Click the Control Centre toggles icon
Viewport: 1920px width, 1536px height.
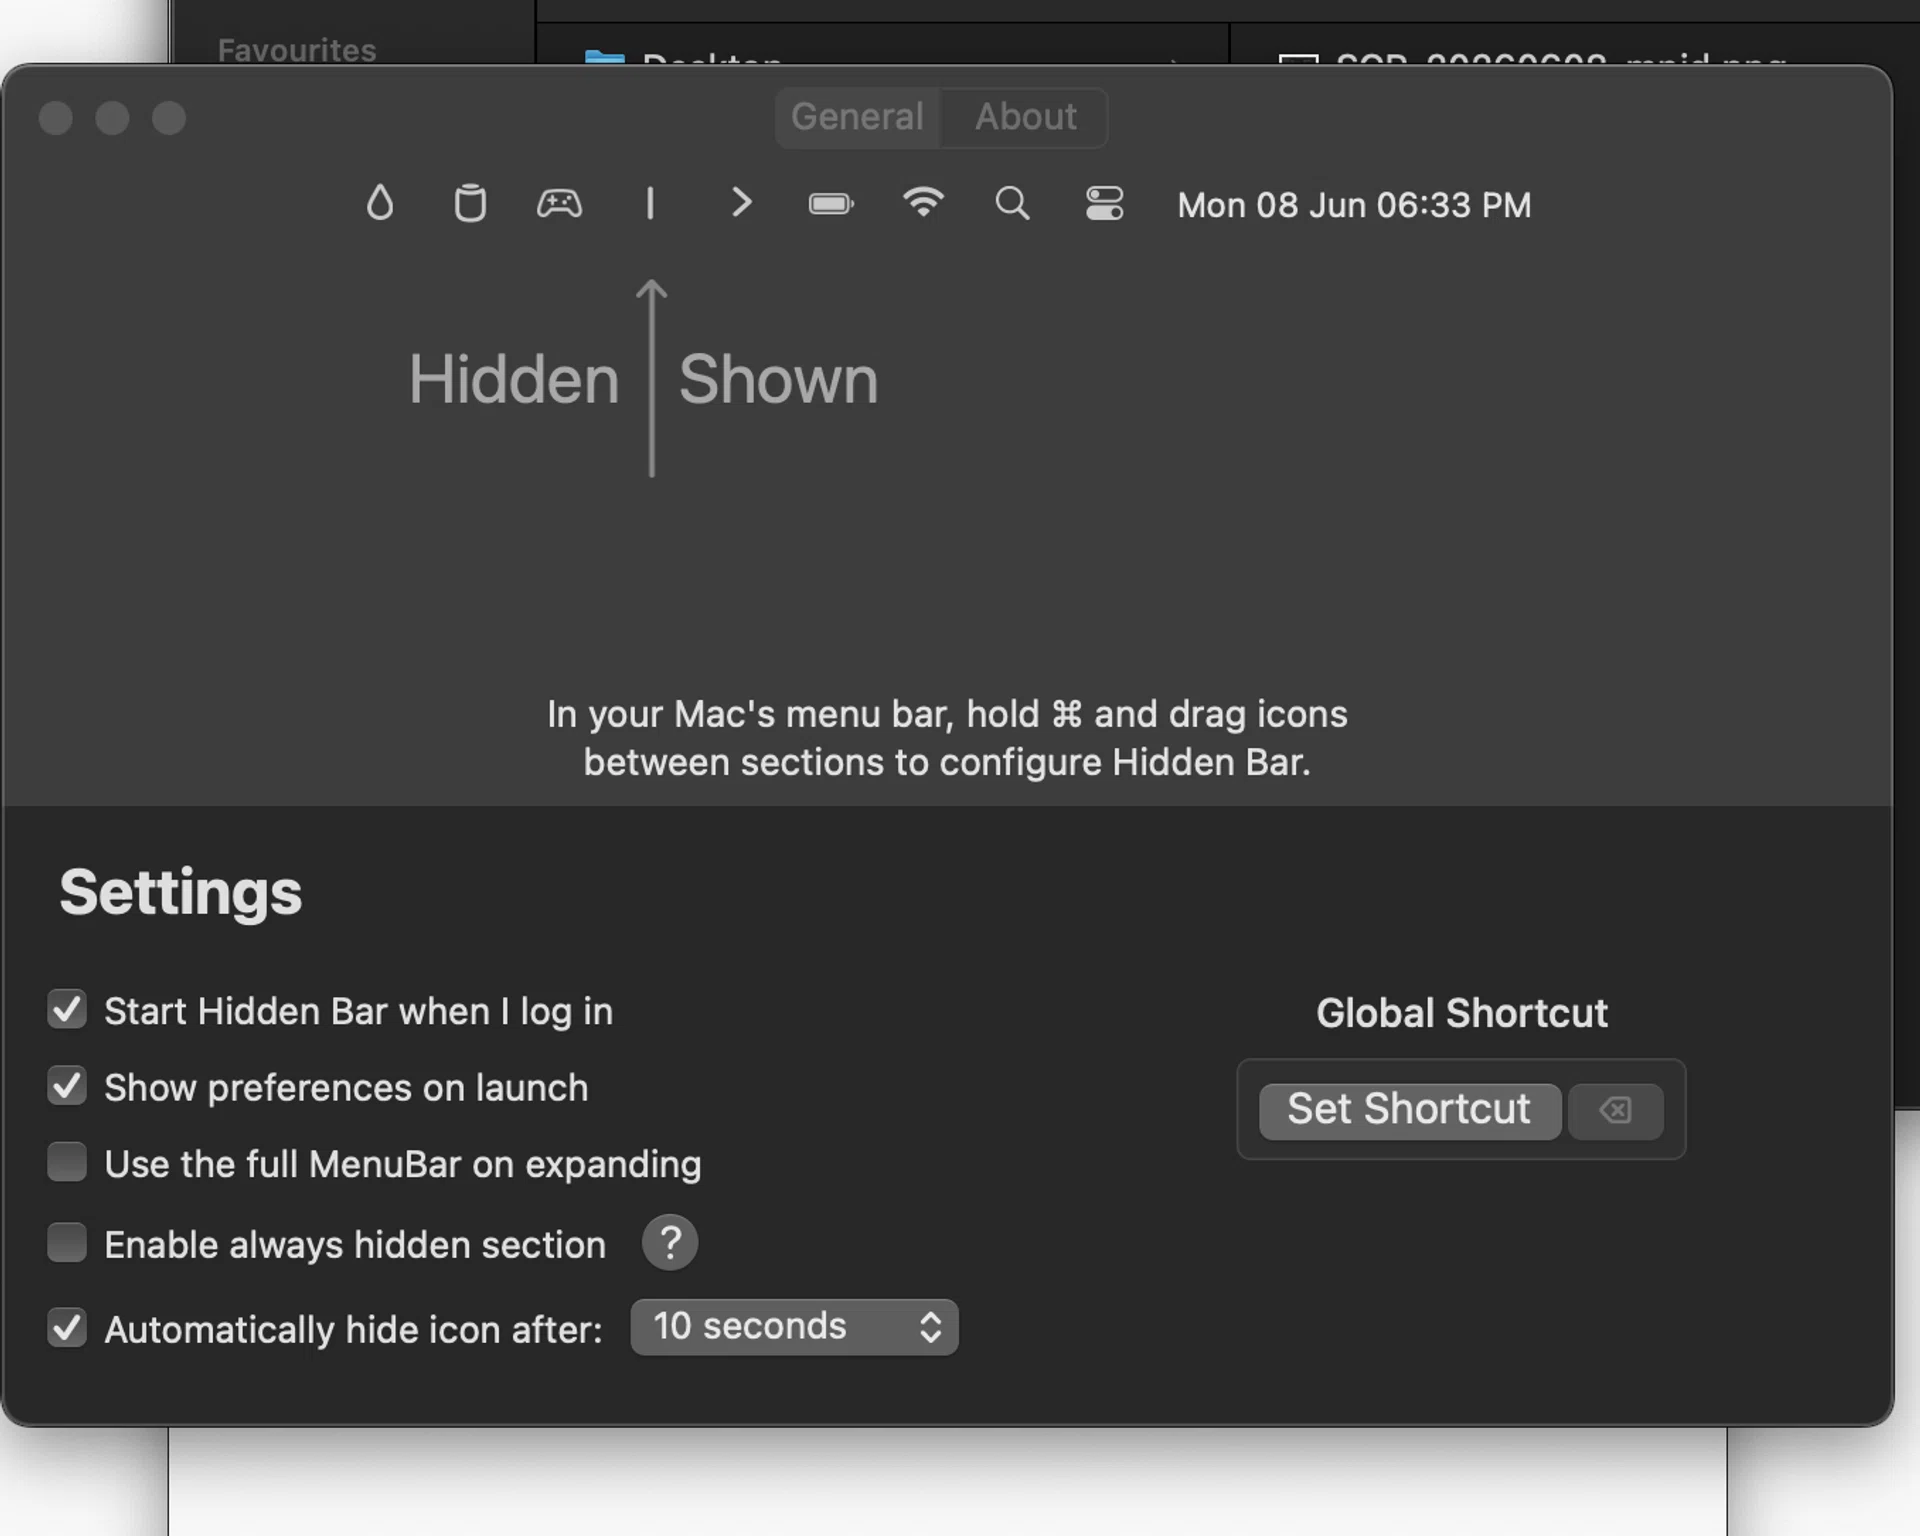[1104, 203]
